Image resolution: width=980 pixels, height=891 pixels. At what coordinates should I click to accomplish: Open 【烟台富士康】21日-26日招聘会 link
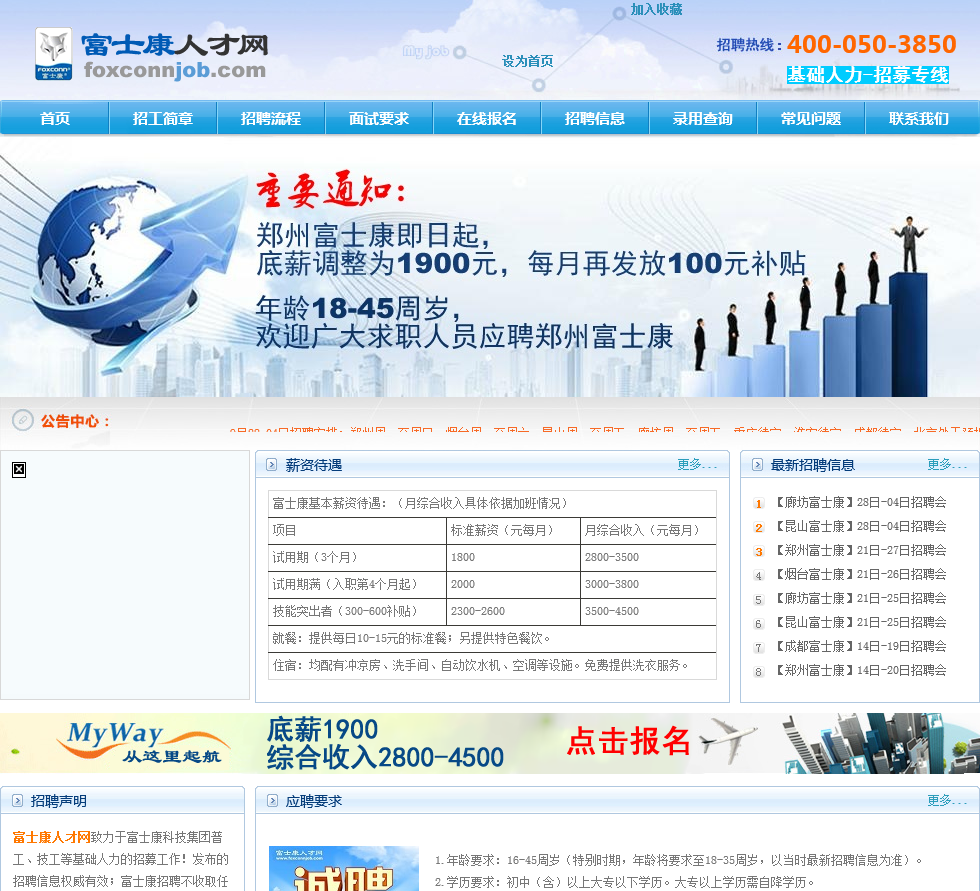(x=860, y=574)
